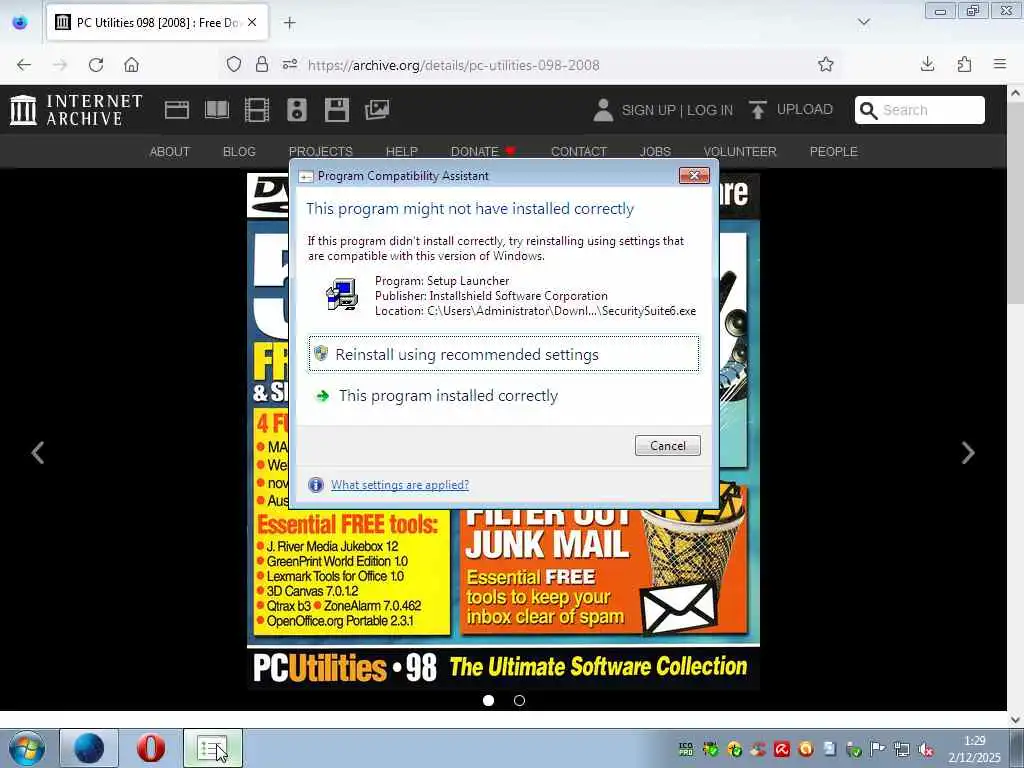
Task: Open the Opera taskbar icon
Action: 150,748
